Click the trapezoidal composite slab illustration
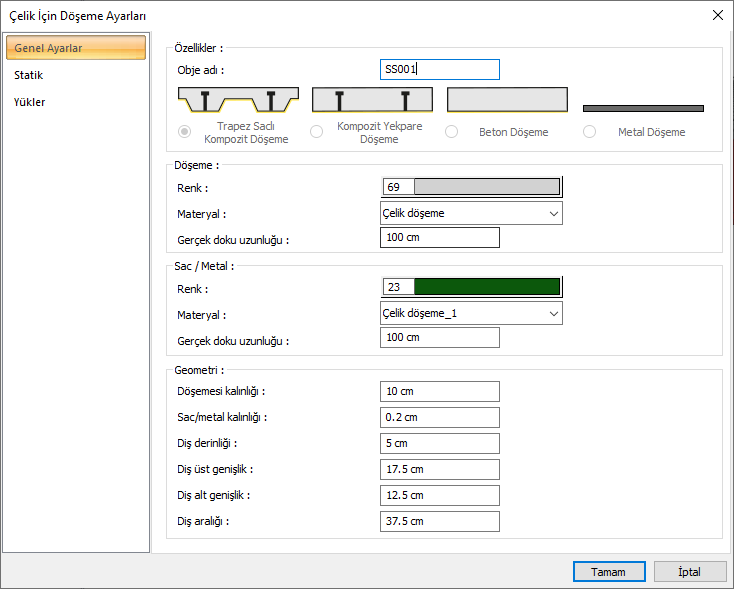This screenshot has height=589, width=734. pyautogui.click(x=238, y=100)
